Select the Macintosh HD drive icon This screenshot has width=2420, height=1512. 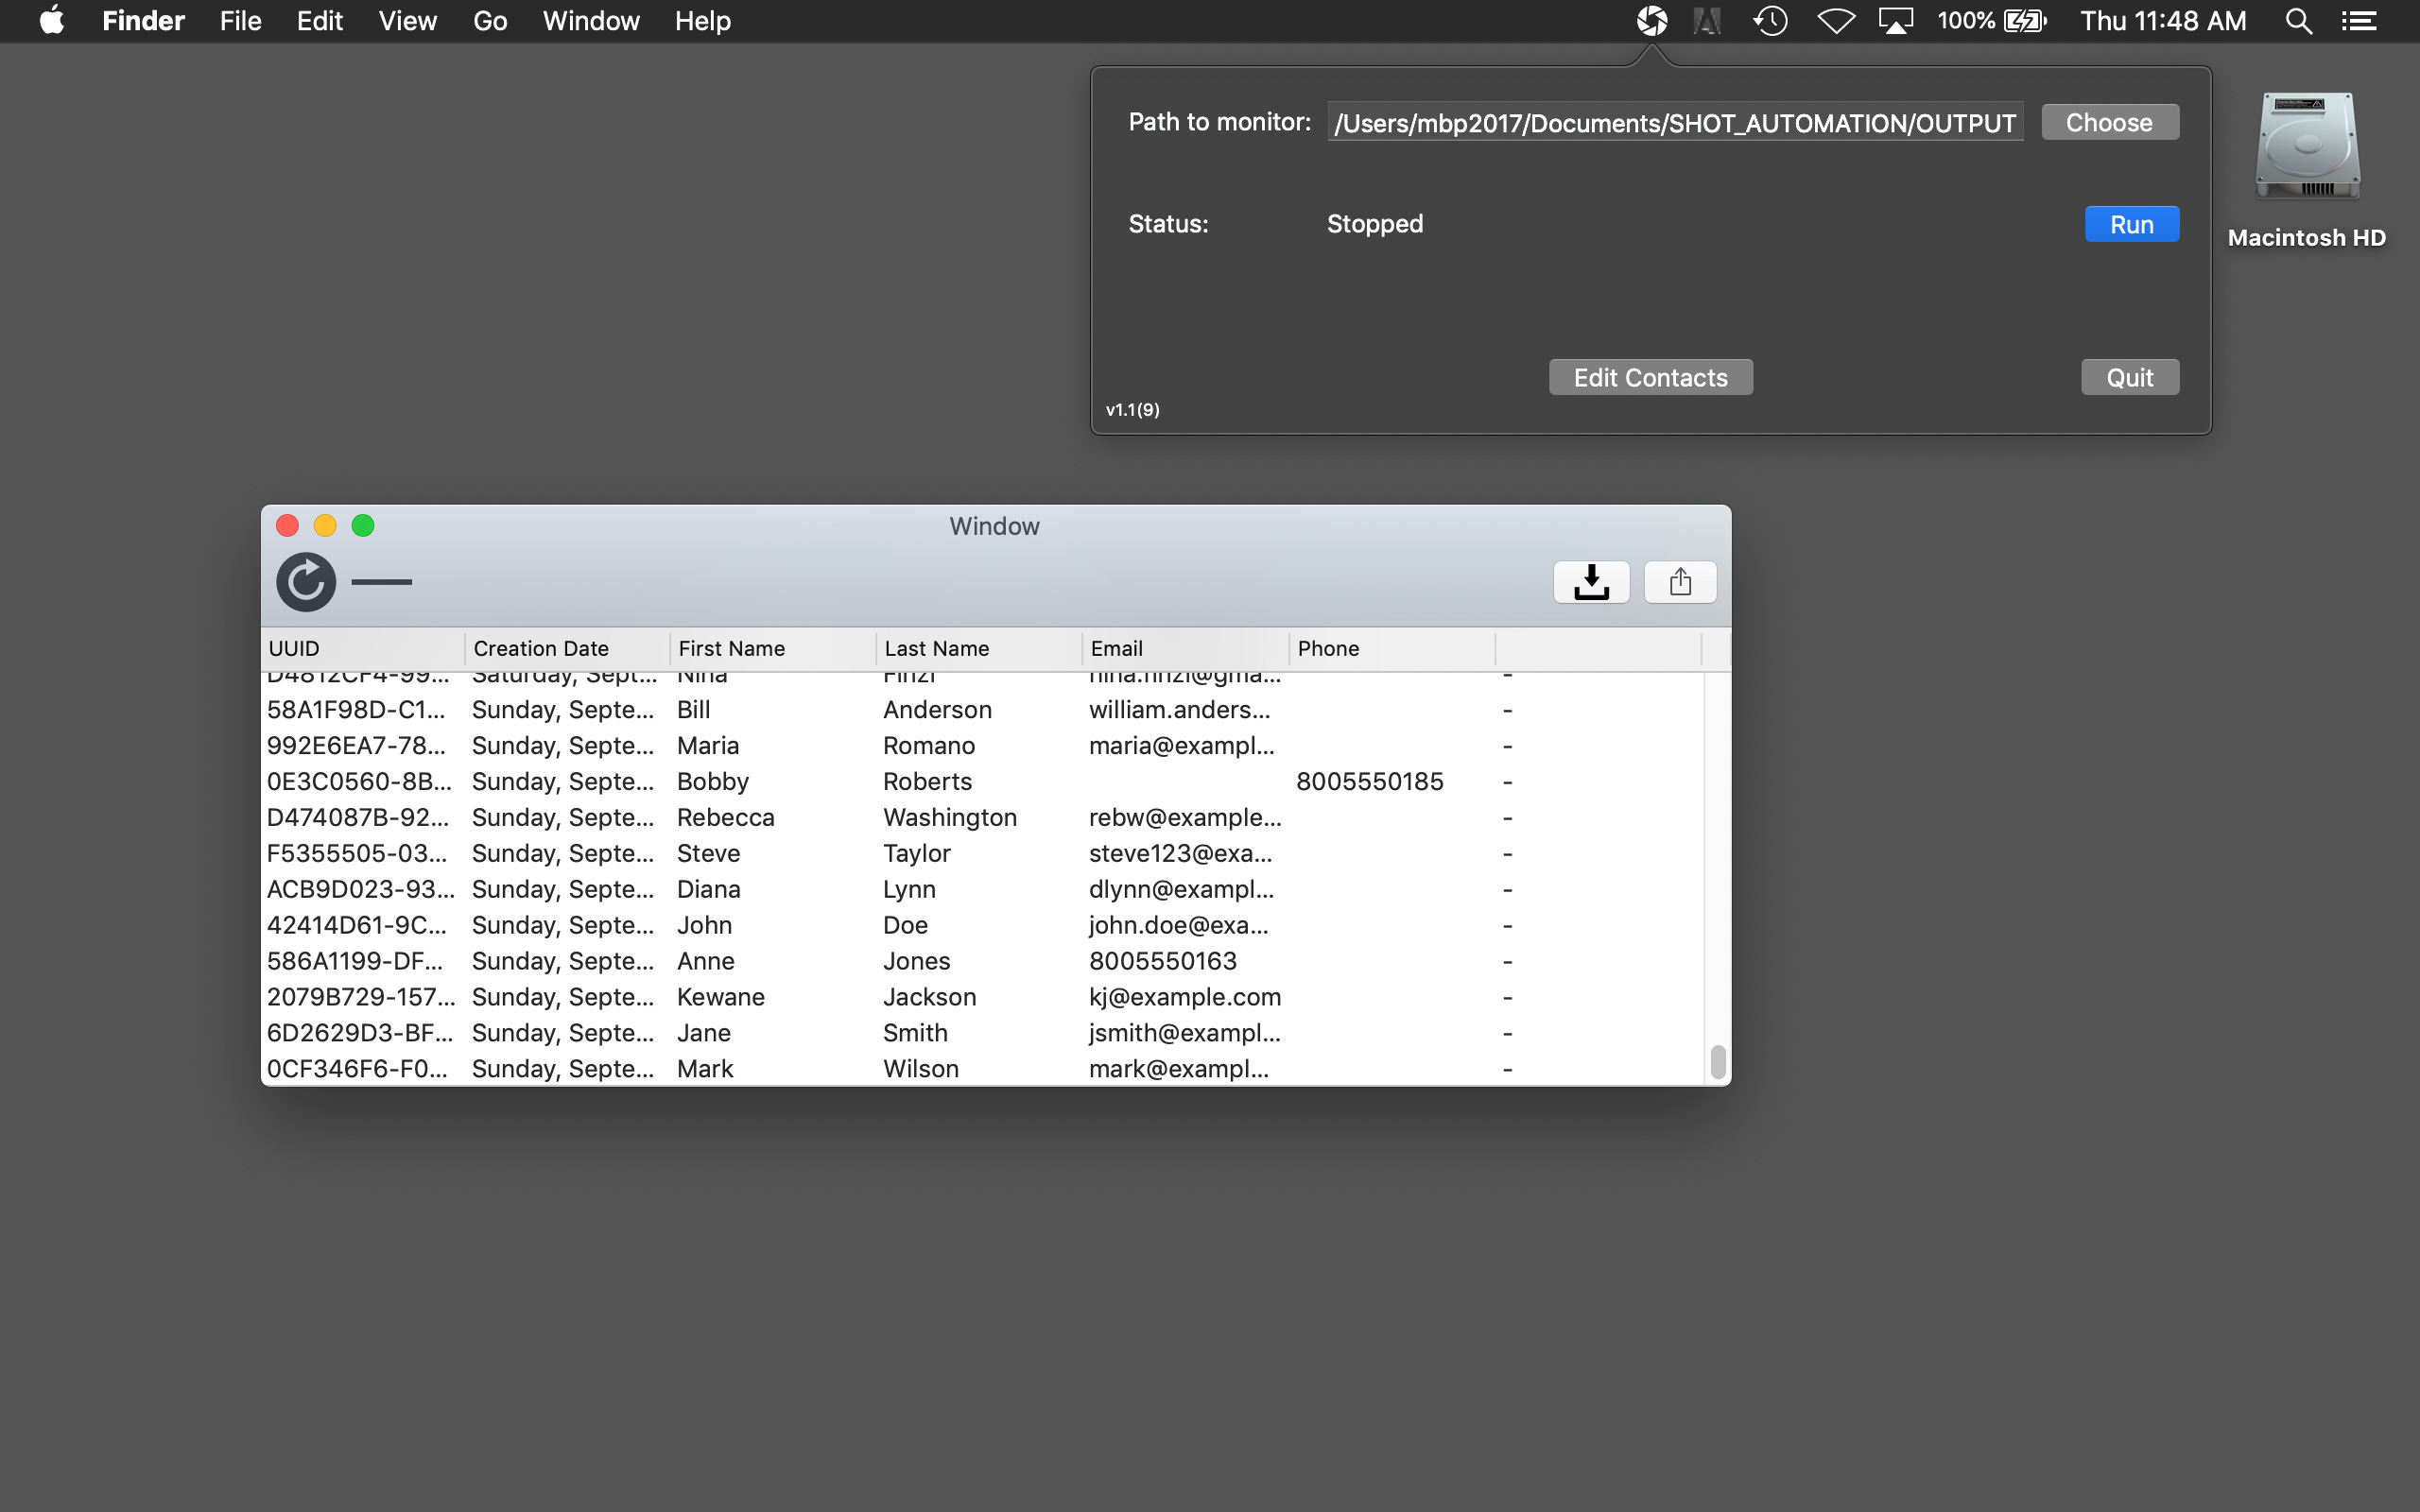click(2306, 148)
